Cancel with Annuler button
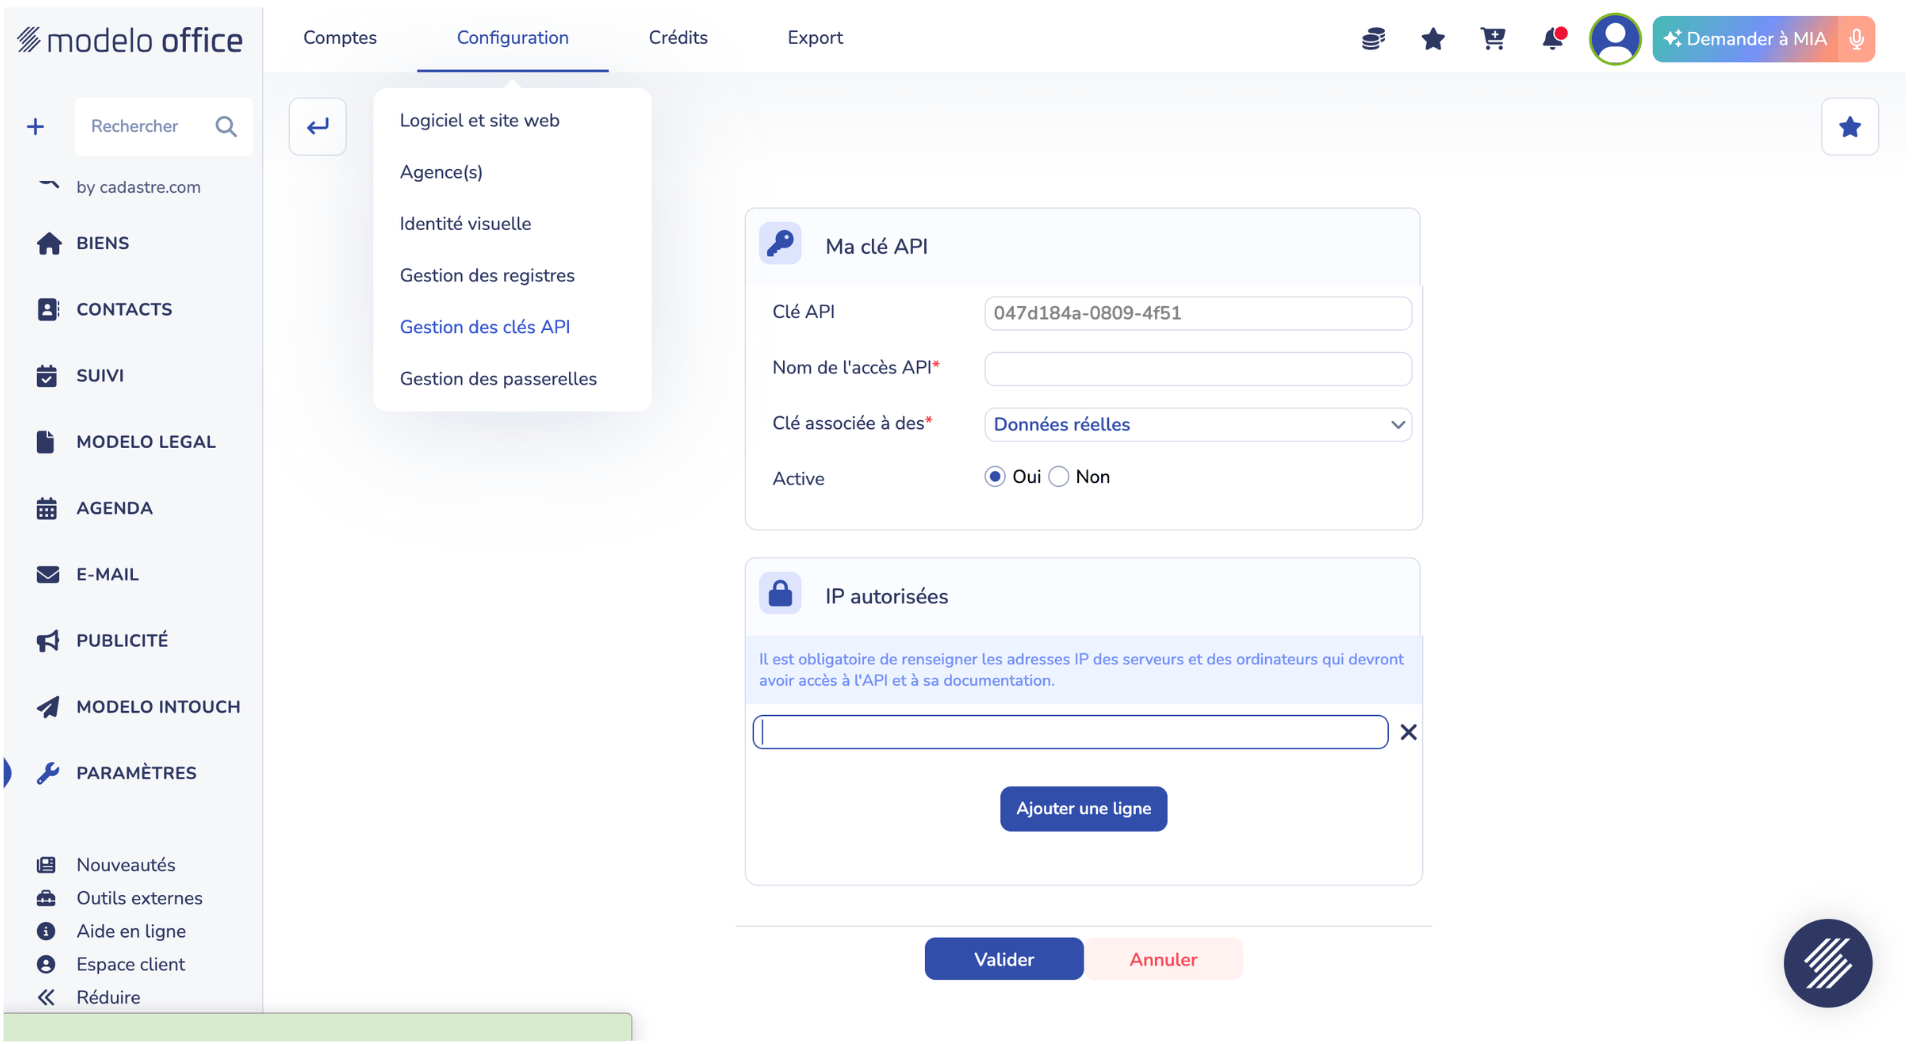The height and width of the screenshot is (1044, 1912). tap(1163, 959)
